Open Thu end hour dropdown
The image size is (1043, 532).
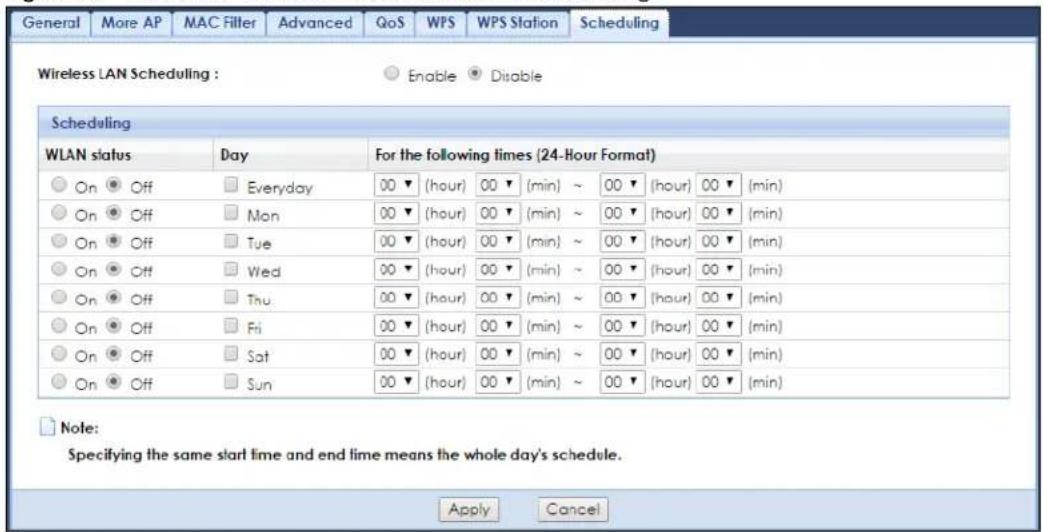coord(622,298)
